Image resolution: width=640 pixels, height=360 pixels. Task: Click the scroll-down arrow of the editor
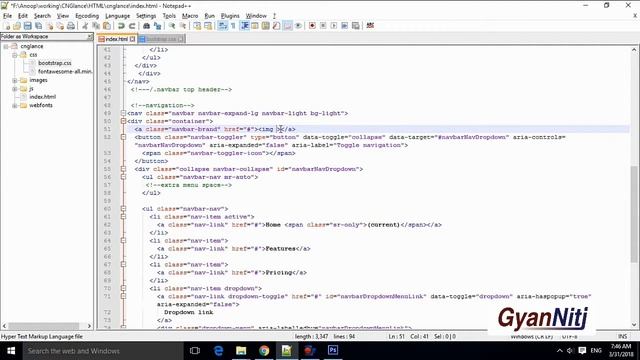pos(633,325)
